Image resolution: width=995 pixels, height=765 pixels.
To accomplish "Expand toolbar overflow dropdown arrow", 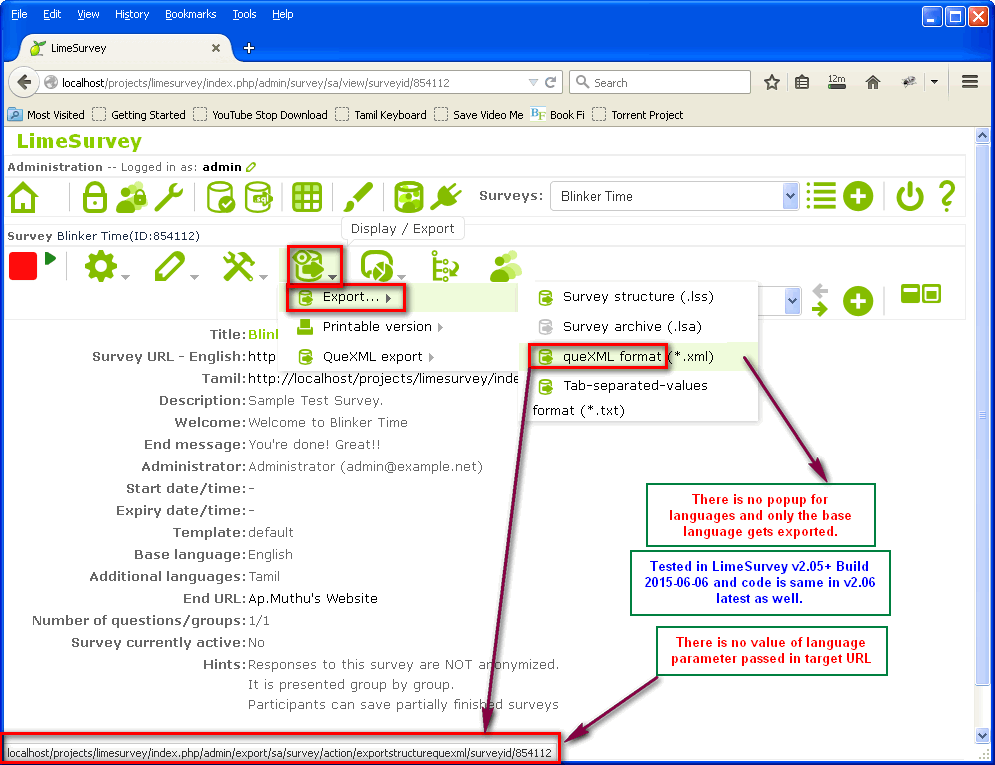I will [934, 82].
